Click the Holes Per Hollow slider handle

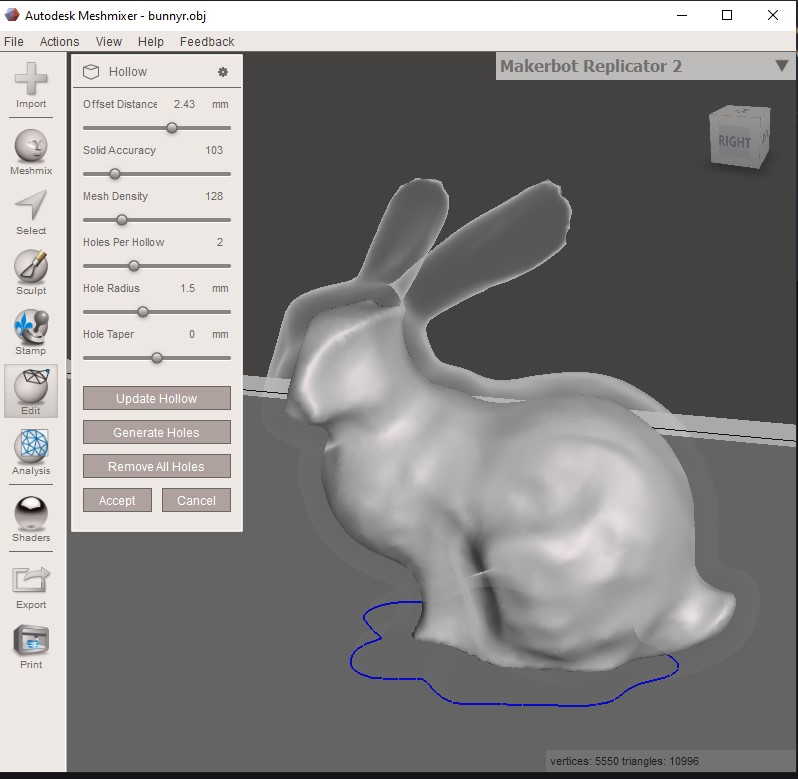point(134,266)
